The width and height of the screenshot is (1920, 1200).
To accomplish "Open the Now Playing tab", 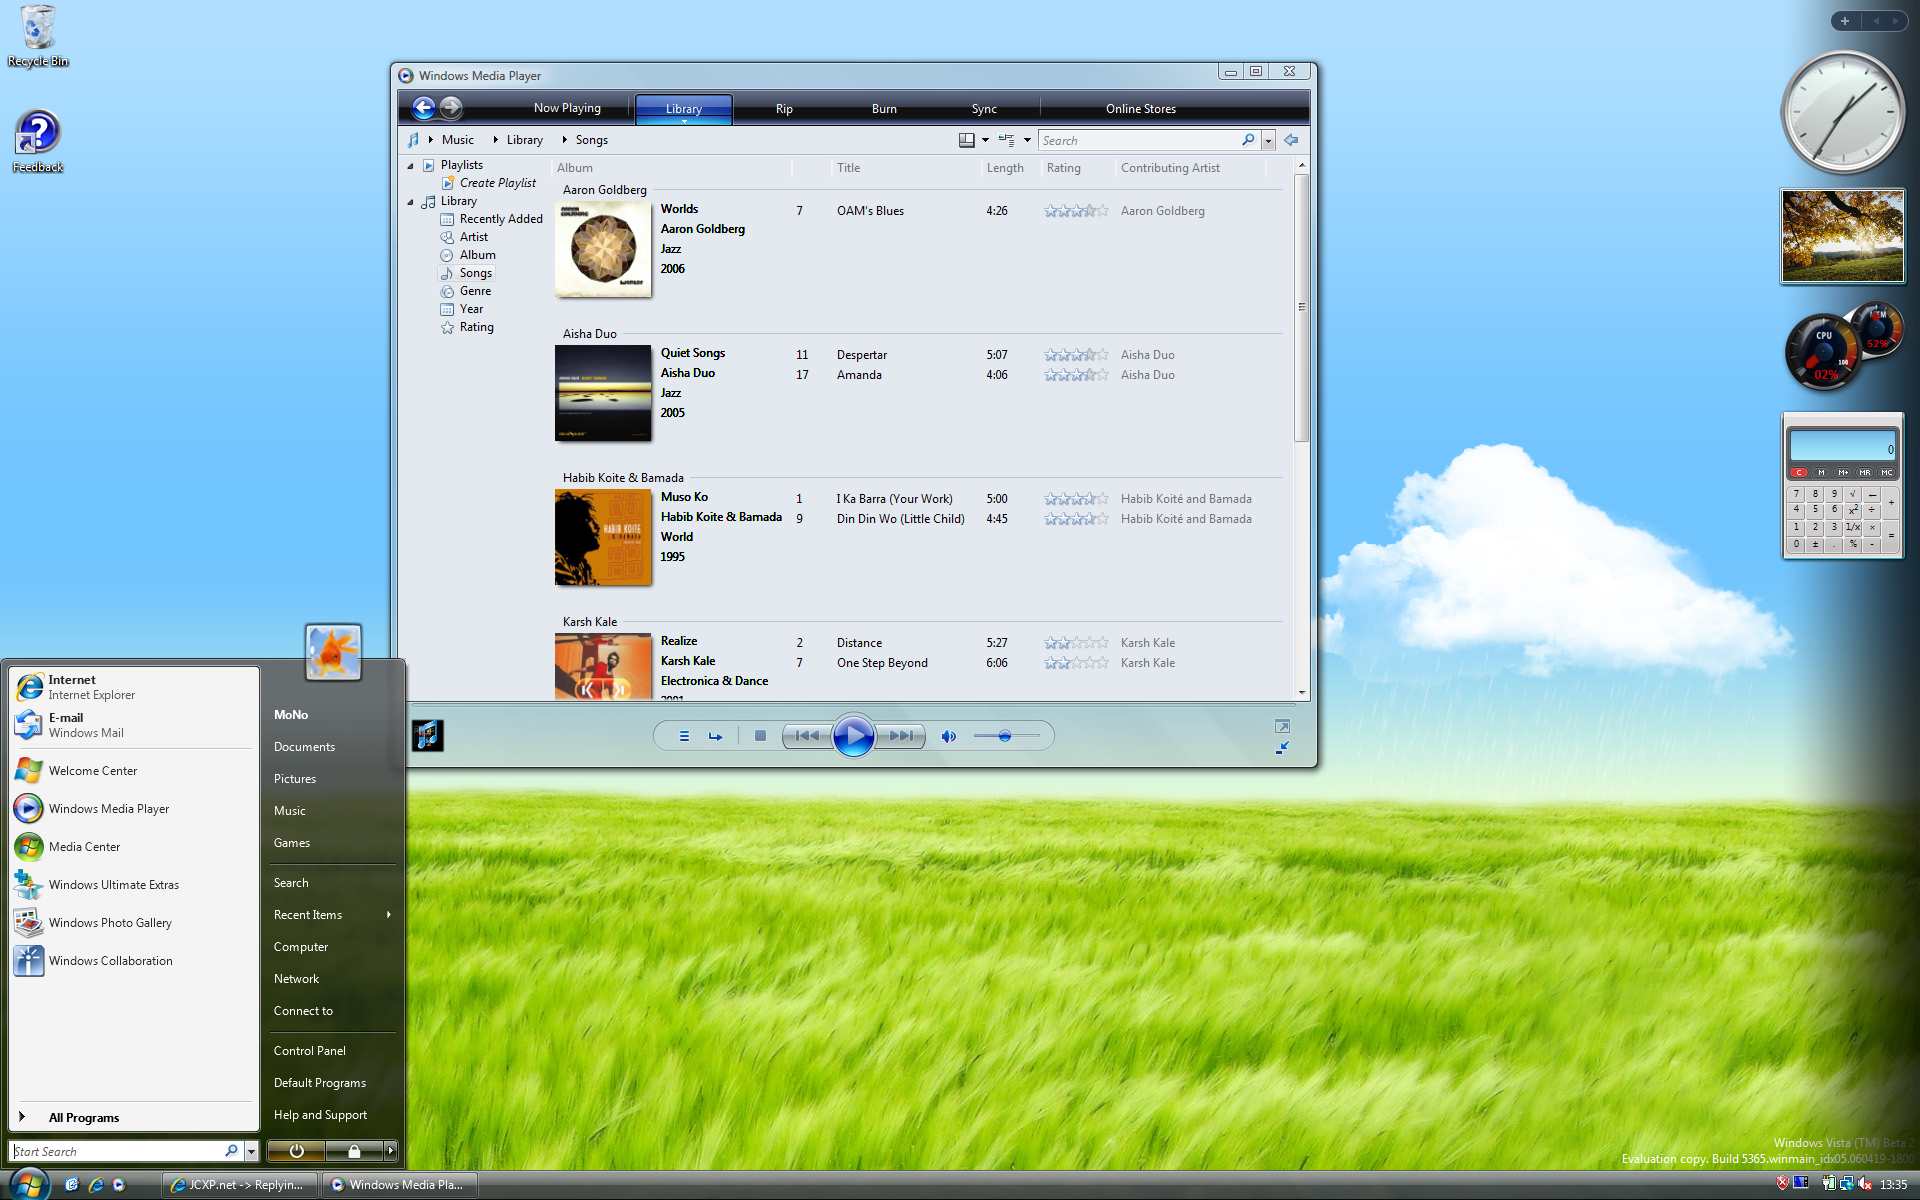I will (567, 108).
